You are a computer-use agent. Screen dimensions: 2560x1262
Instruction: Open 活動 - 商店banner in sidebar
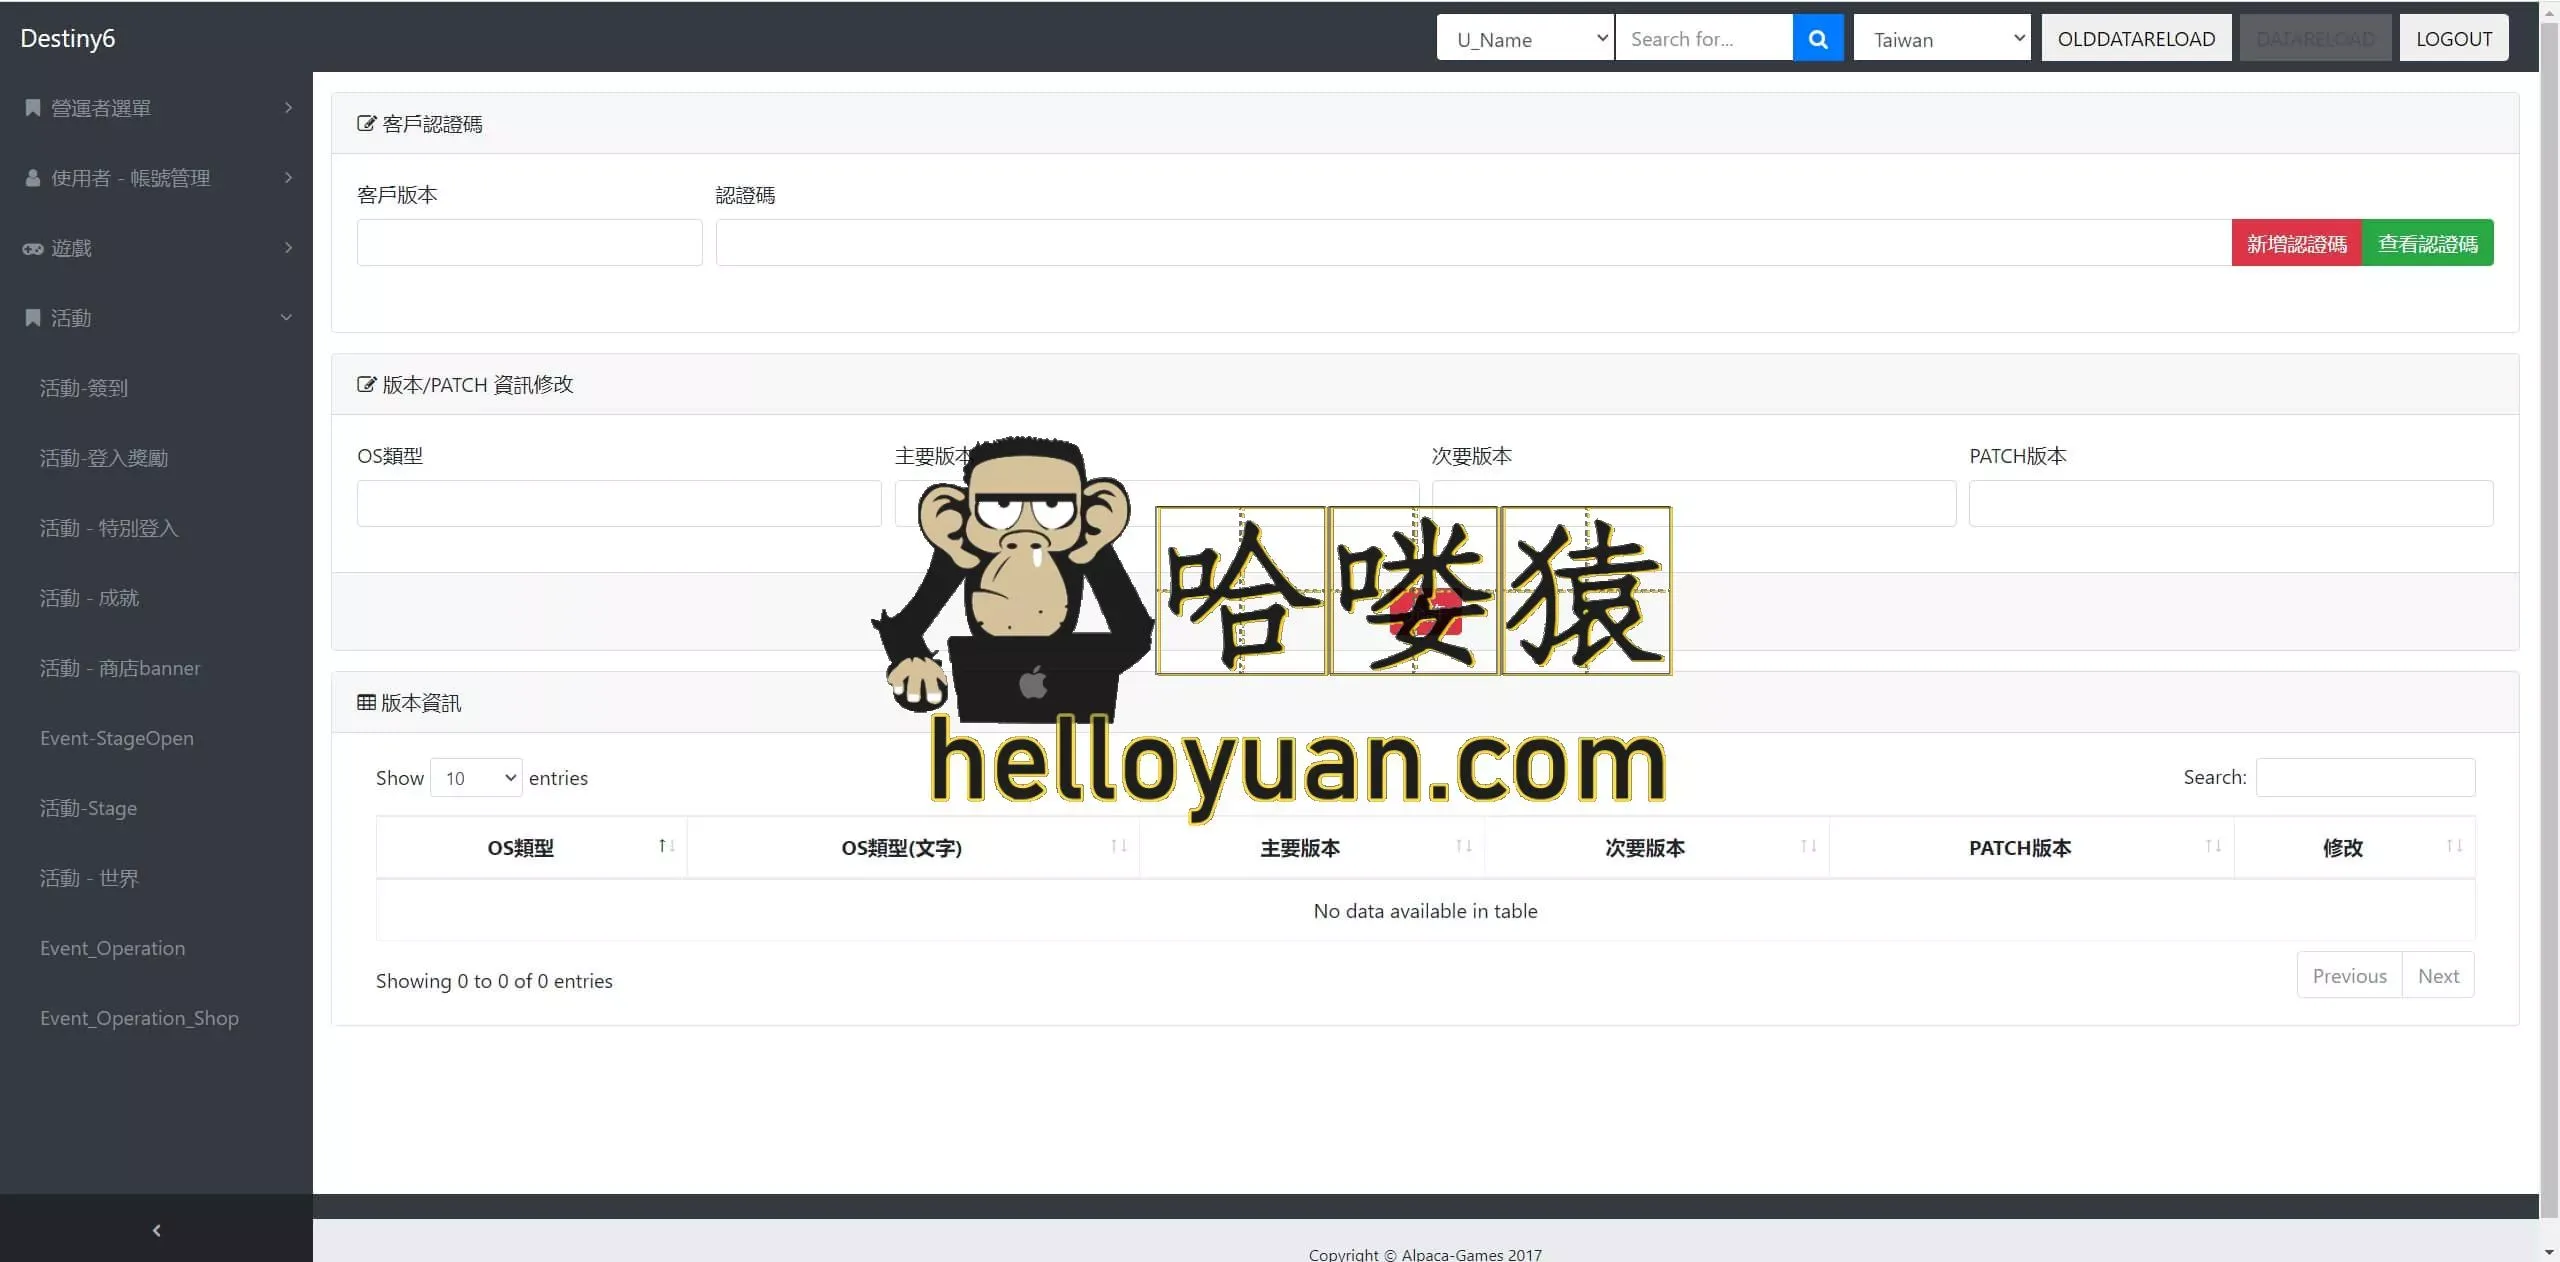120,668
